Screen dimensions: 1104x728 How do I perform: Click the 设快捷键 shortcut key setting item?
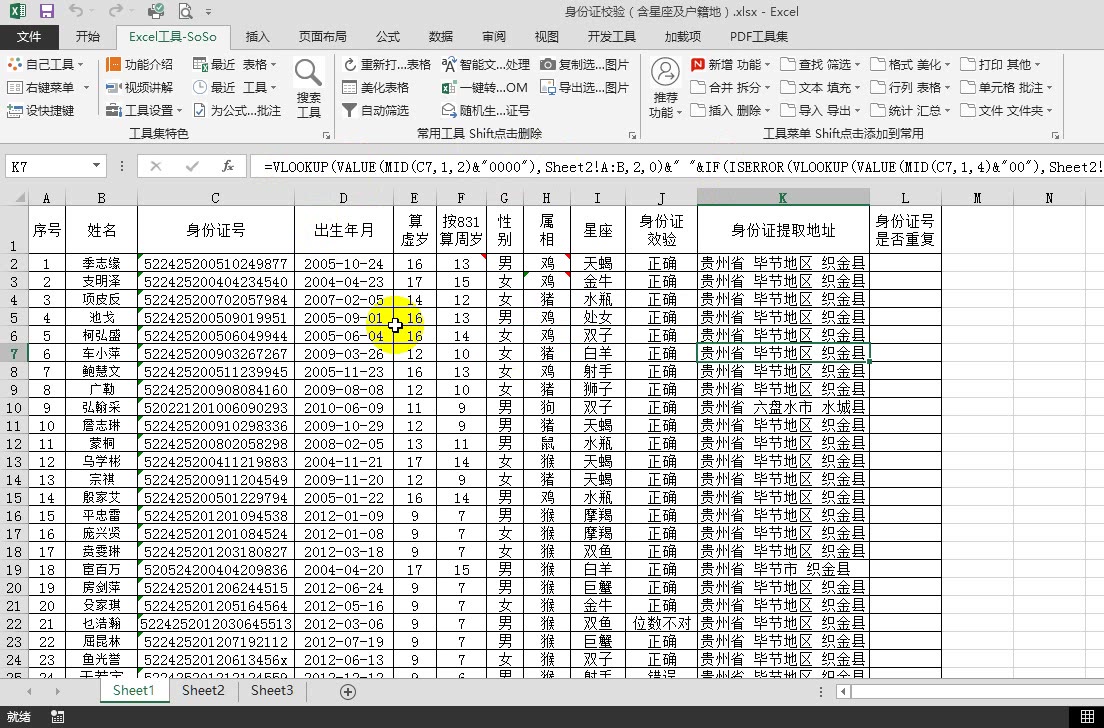tap(40, 108)
